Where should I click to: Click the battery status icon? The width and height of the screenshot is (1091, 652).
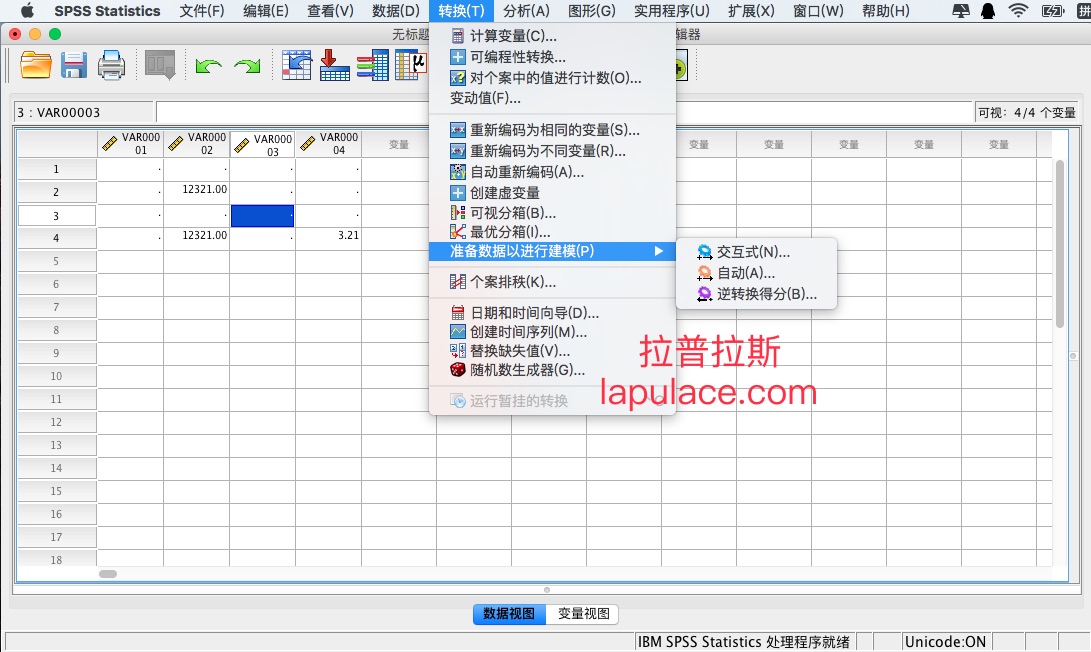point(1053,10)
